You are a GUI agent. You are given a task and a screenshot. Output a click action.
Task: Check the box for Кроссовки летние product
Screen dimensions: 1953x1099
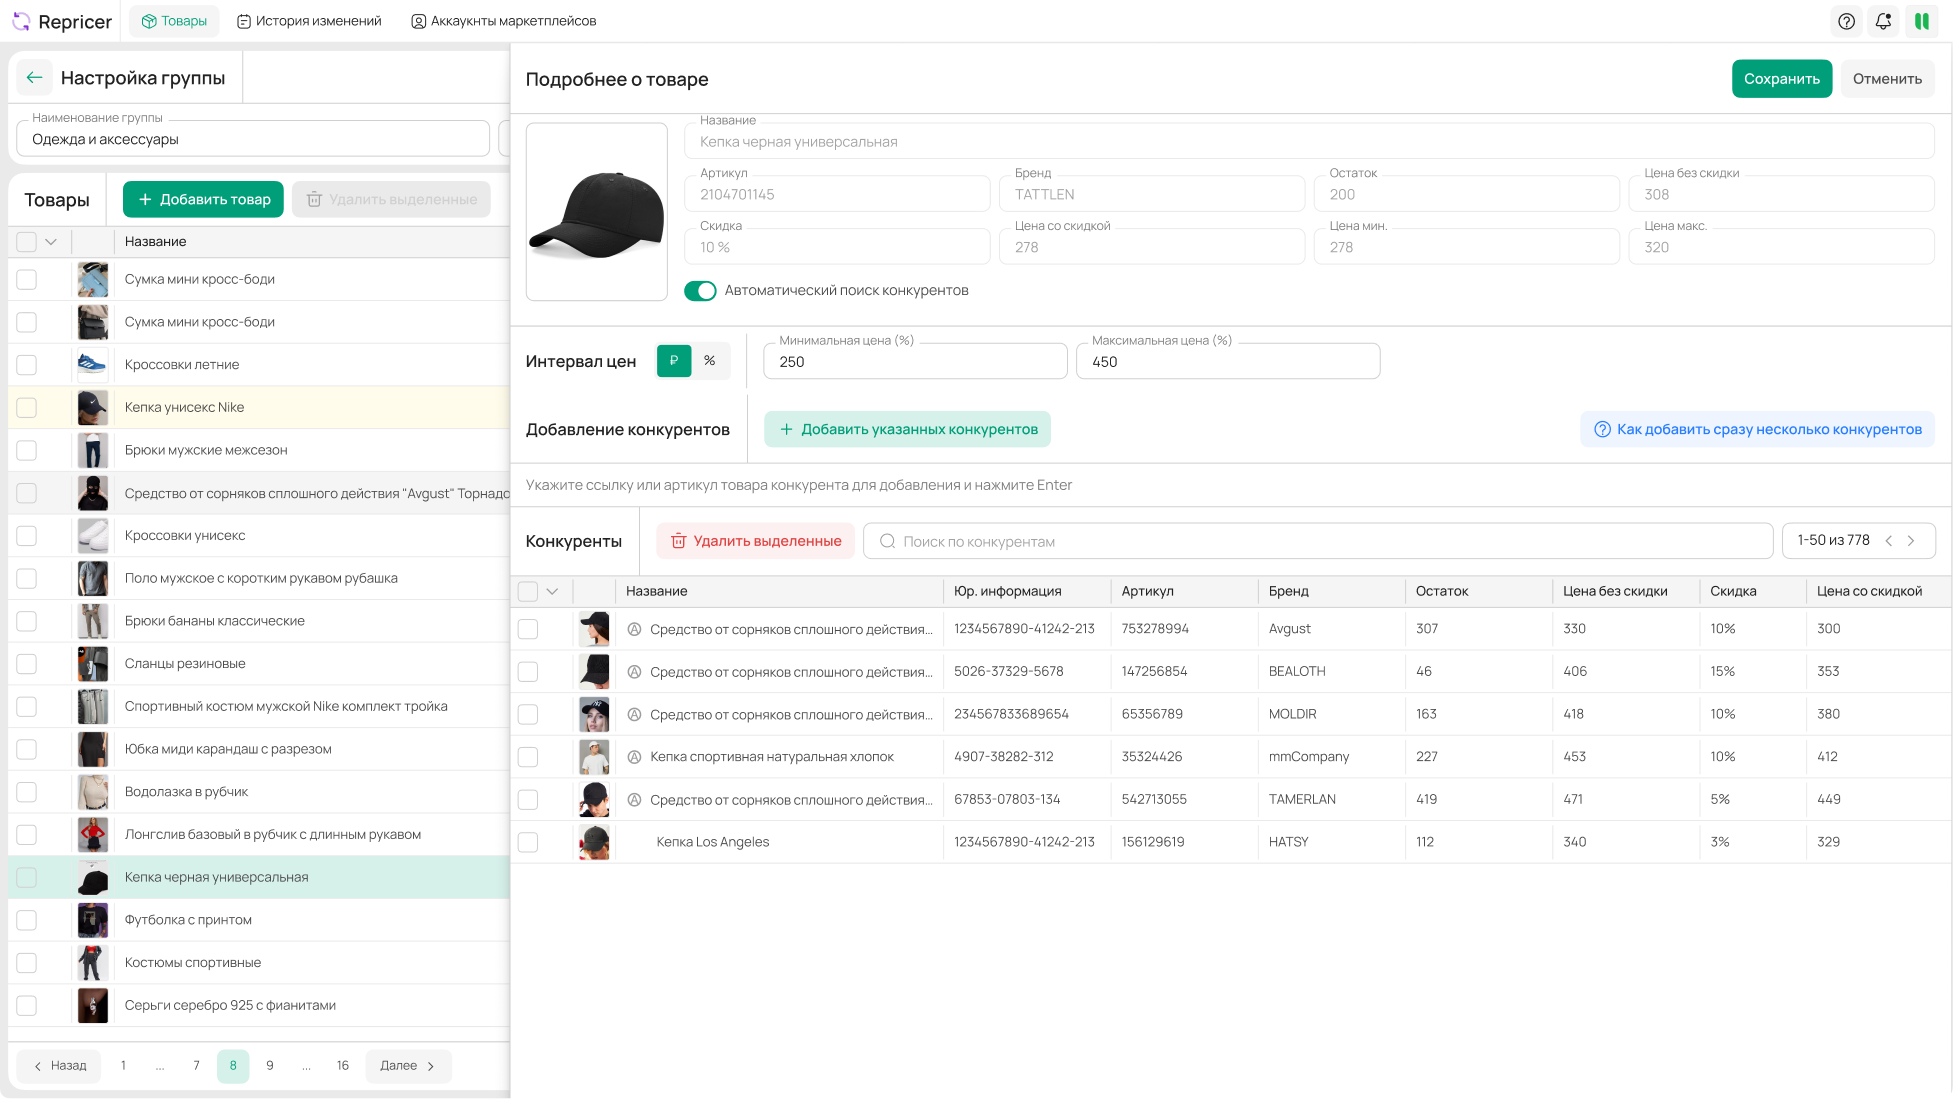pyautogui.click(x=27, y=365)
